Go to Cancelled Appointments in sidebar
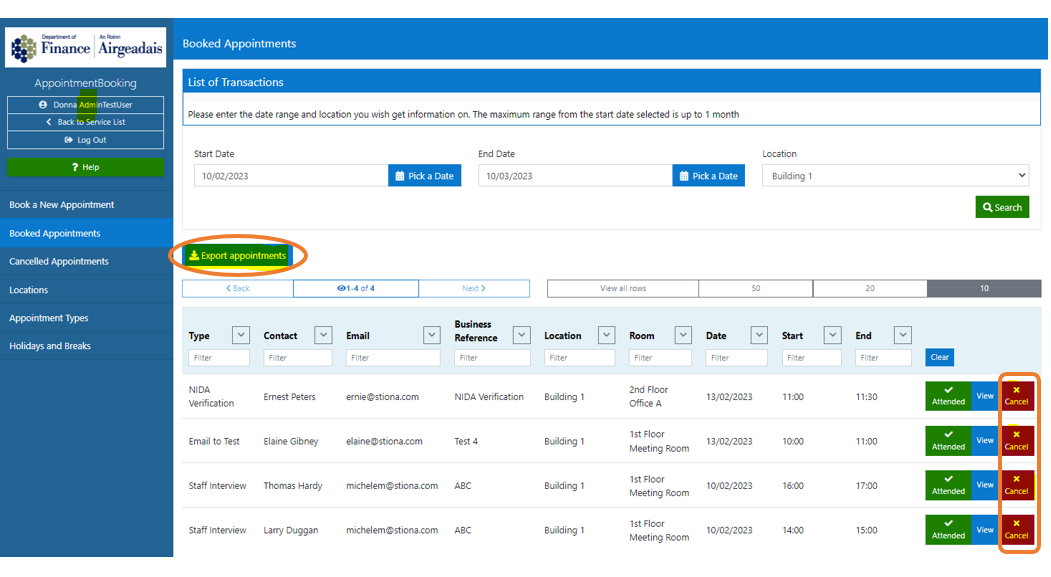Image resolution: width=1051 pixels, height=577 pixels. click(x=59, y=262)
